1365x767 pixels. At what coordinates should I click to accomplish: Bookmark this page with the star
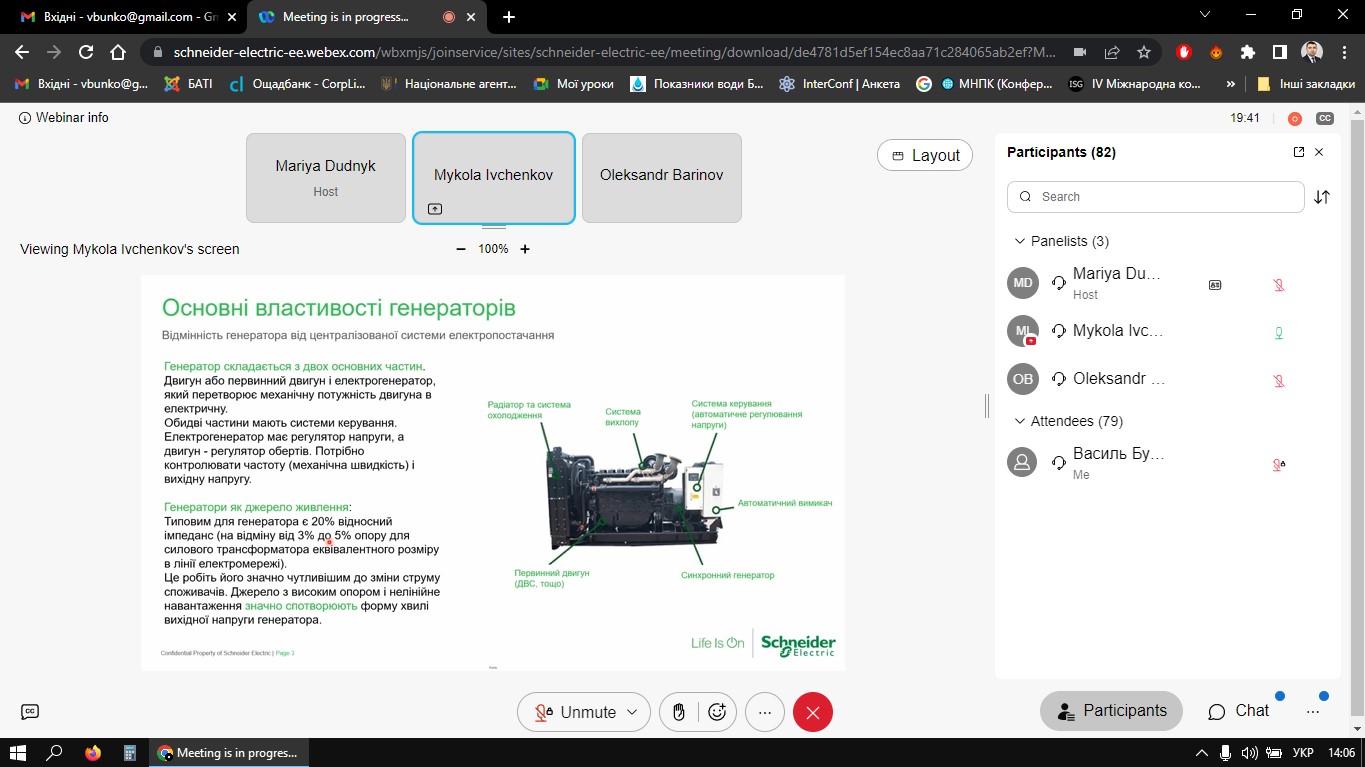pyautogui.click(x=1144, y=52)
